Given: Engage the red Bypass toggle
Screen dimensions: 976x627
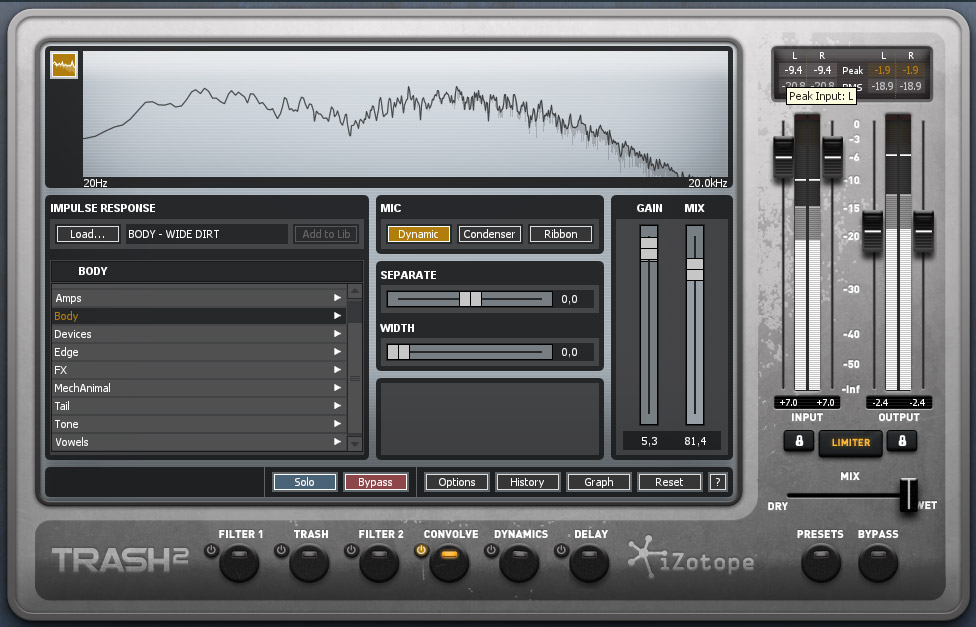Looking at the screenshot, I should tap(376, 481).
